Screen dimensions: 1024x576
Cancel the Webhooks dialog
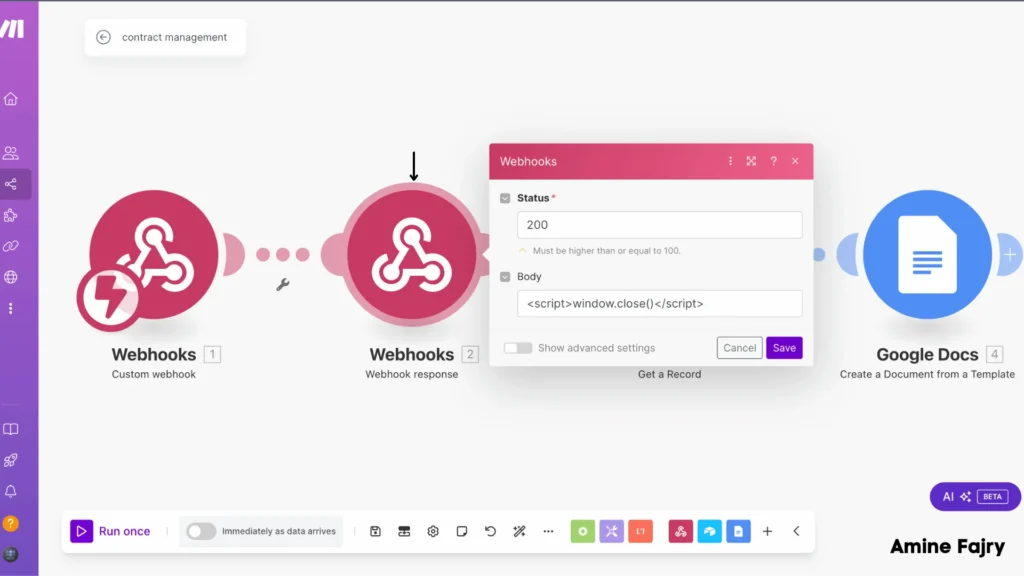click(739, 348)
